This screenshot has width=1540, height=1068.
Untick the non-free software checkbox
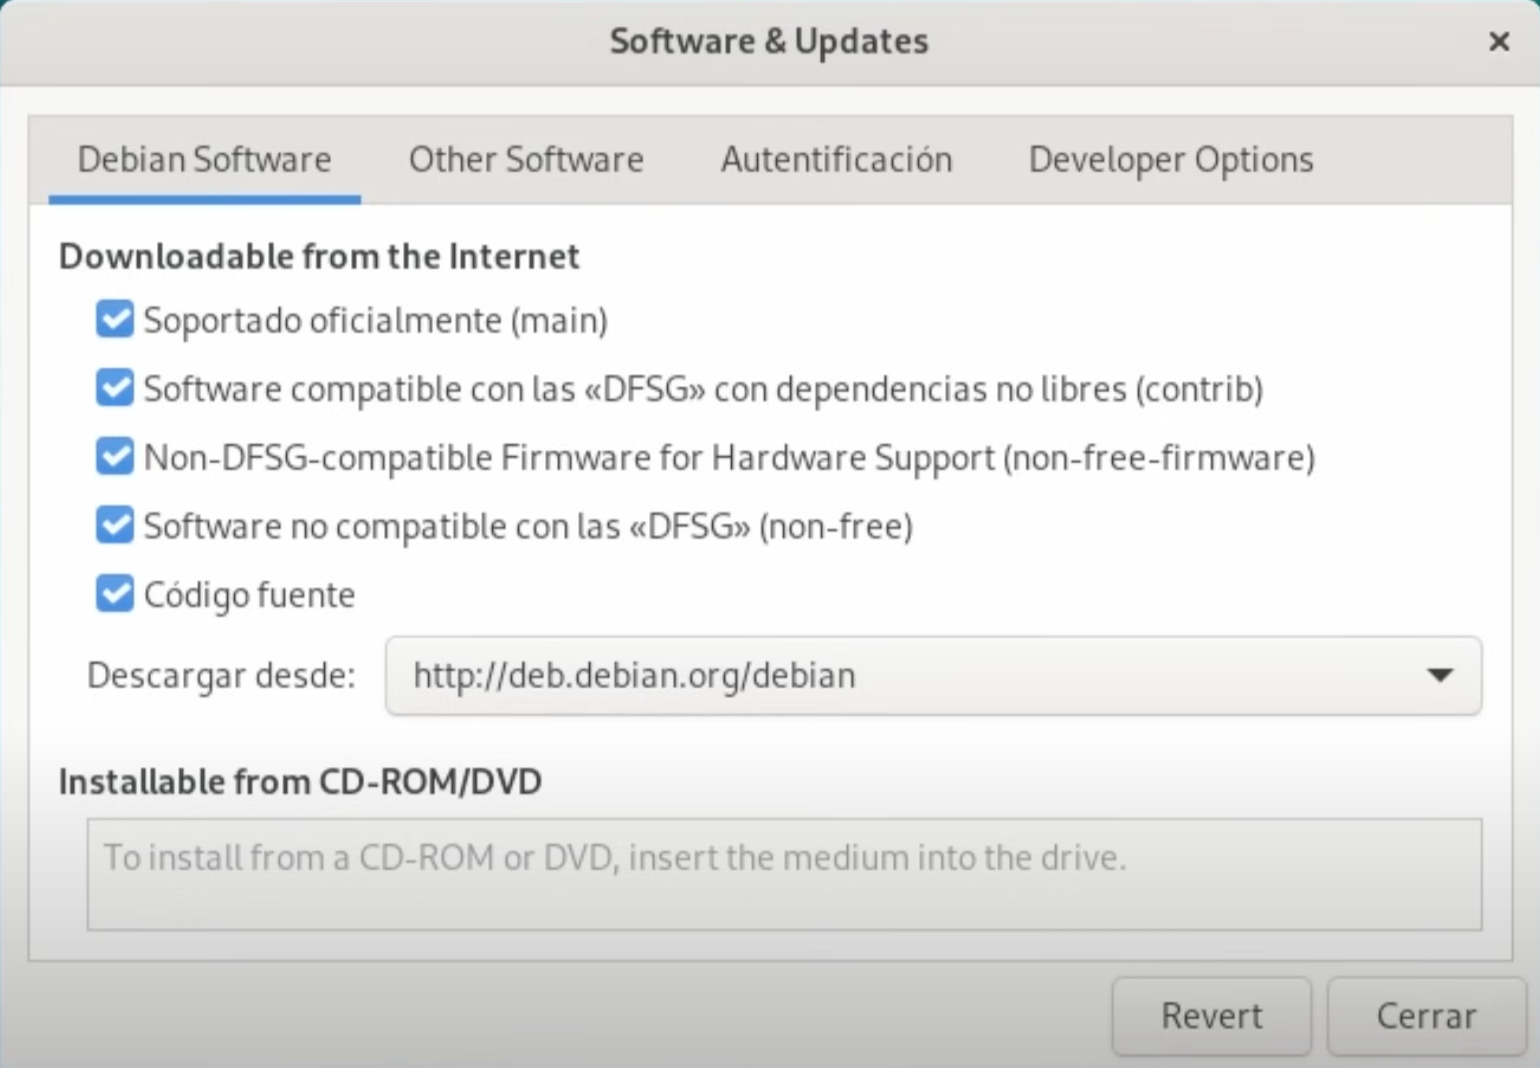point(115,525)
